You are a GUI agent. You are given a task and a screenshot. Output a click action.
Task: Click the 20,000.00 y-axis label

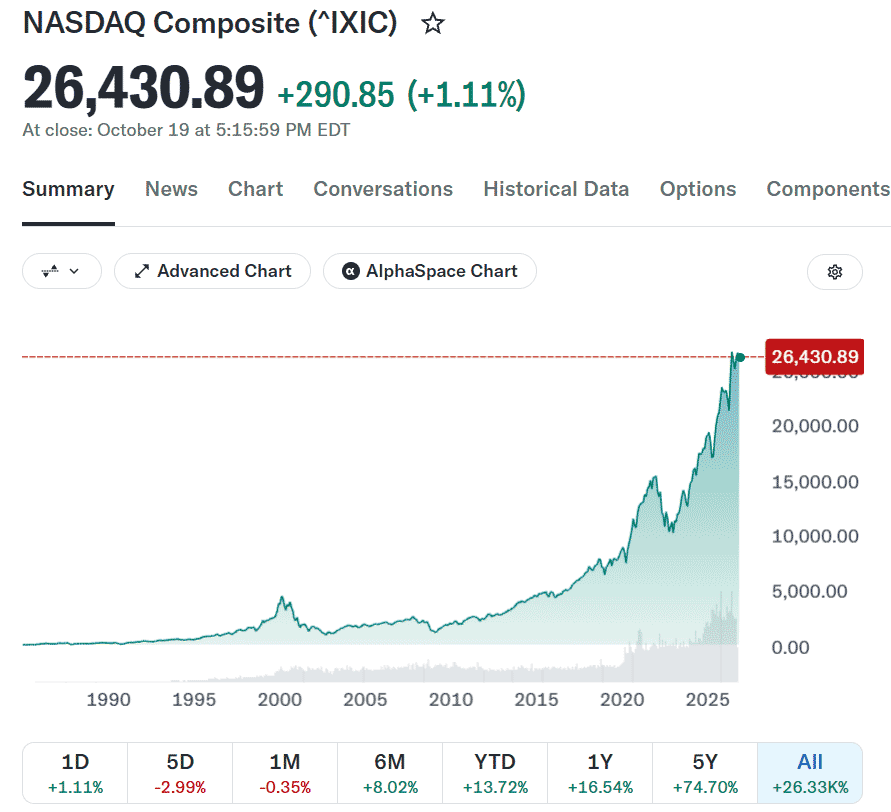click(x=815, y=426)
